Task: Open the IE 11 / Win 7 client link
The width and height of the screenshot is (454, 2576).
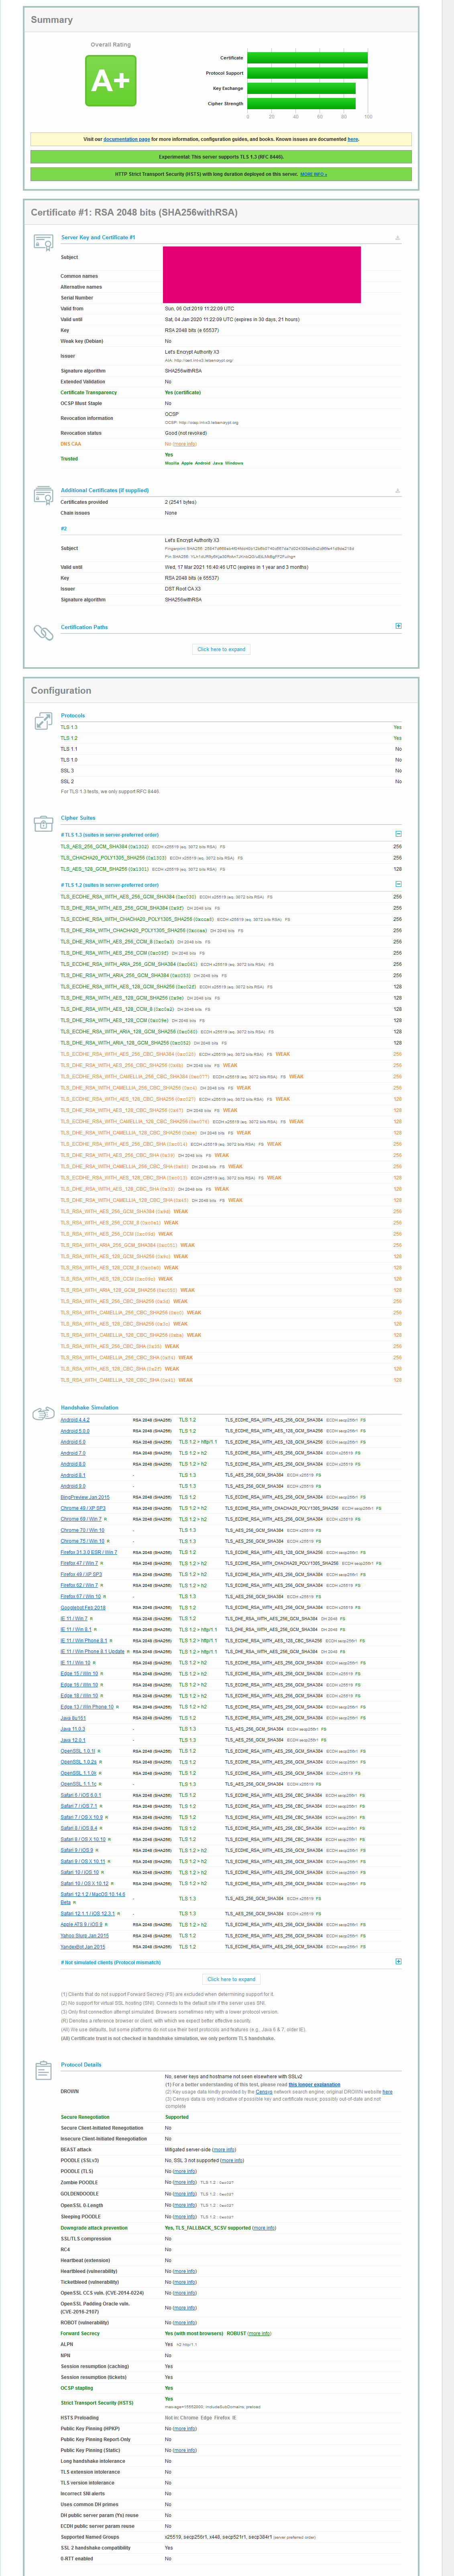Action: (74, 1619)
